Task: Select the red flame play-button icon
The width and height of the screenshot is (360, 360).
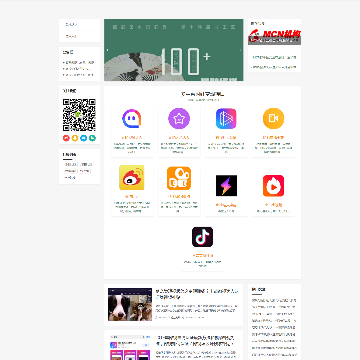Action: click(x=273, y=185)
